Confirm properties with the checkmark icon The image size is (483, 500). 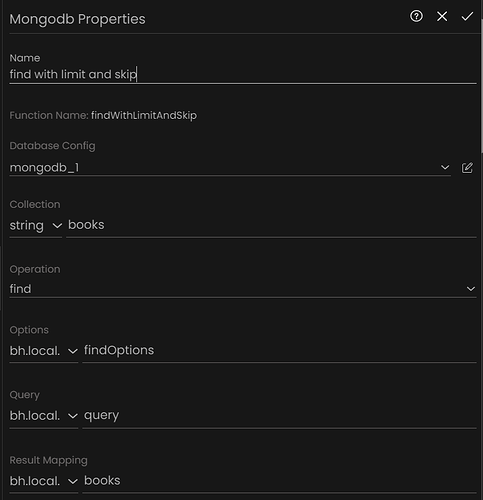[467, 16]
